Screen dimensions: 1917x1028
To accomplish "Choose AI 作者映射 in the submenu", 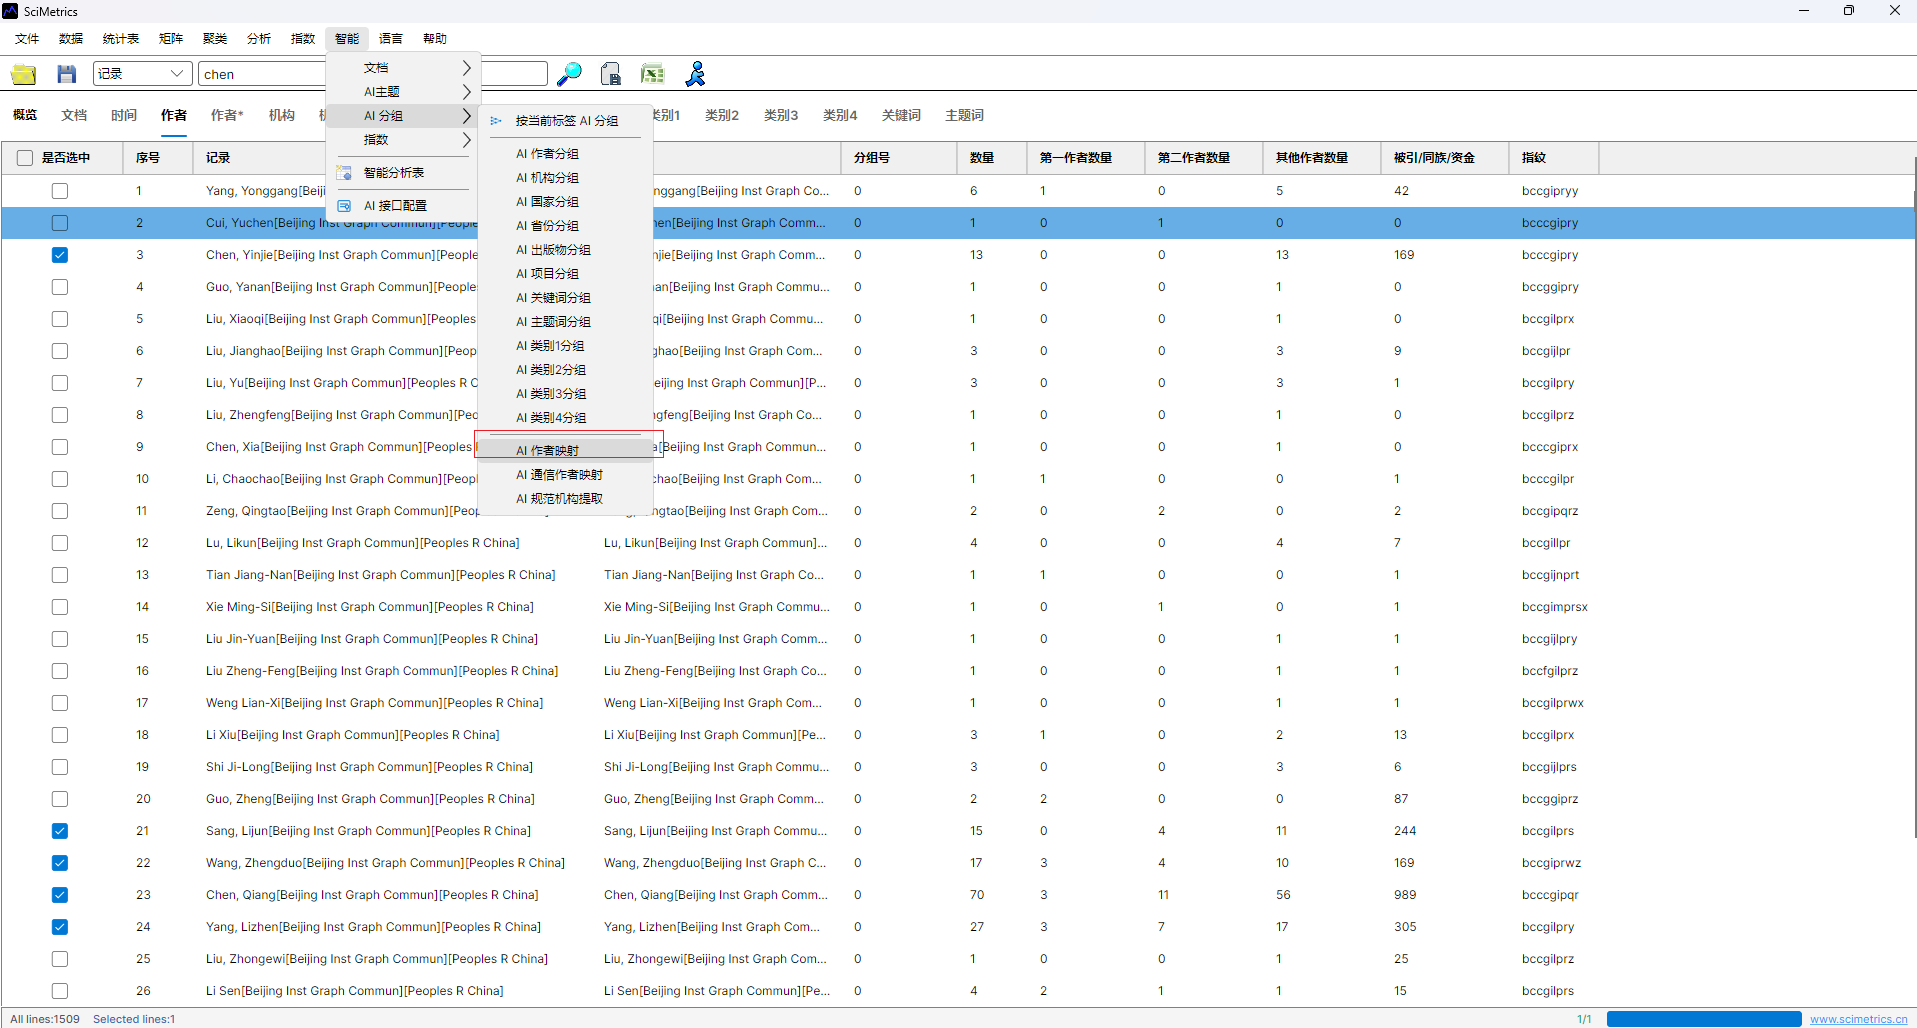I will click(x=566, y=451).
